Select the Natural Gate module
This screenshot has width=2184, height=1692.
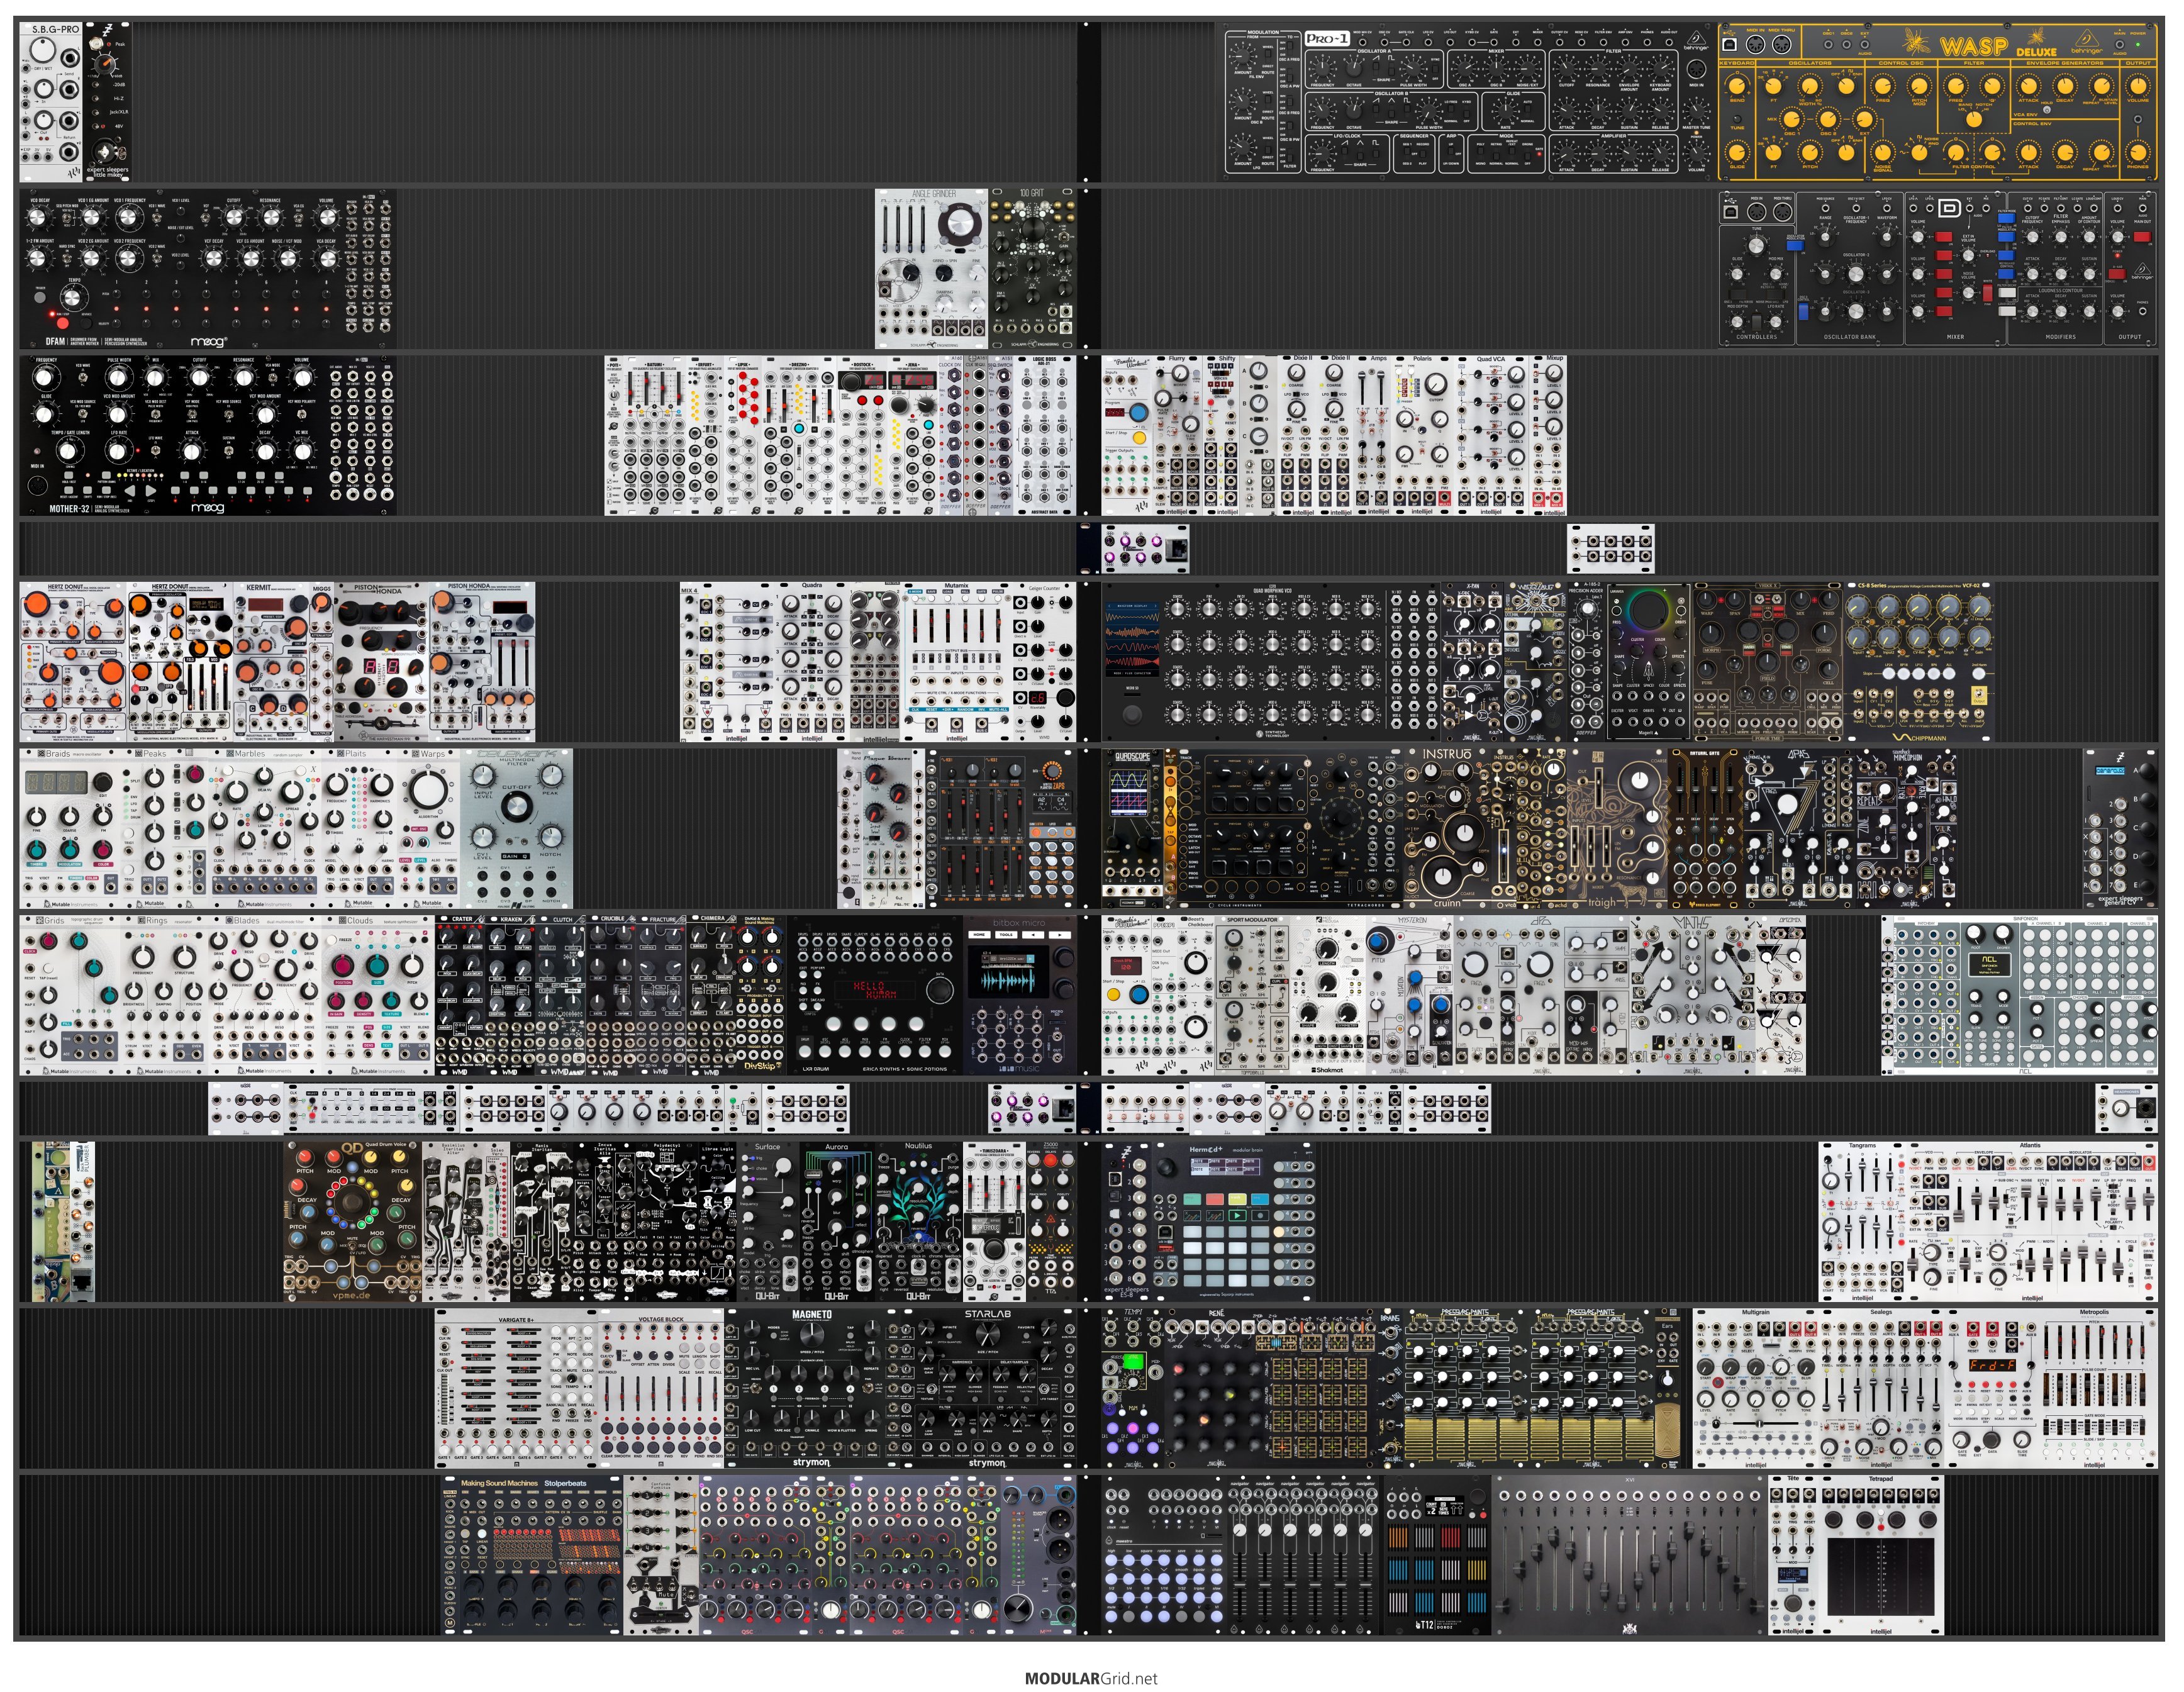click(x=1707, y=829)
